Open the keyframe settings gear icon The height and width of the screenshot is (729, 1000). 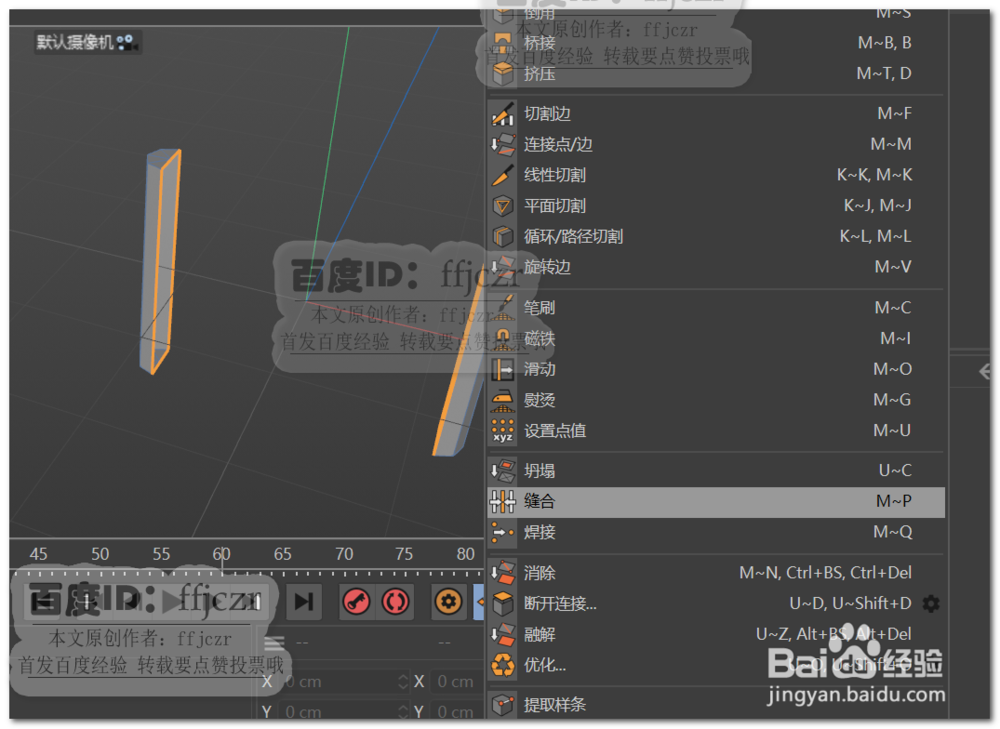pos(448,602)
